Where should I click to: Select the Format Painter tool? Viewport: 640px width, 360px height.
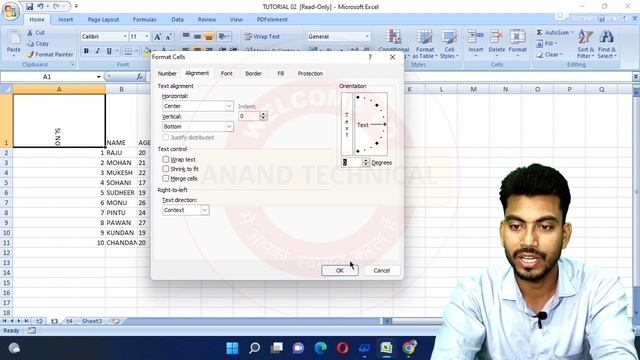(x=50, y=54)
